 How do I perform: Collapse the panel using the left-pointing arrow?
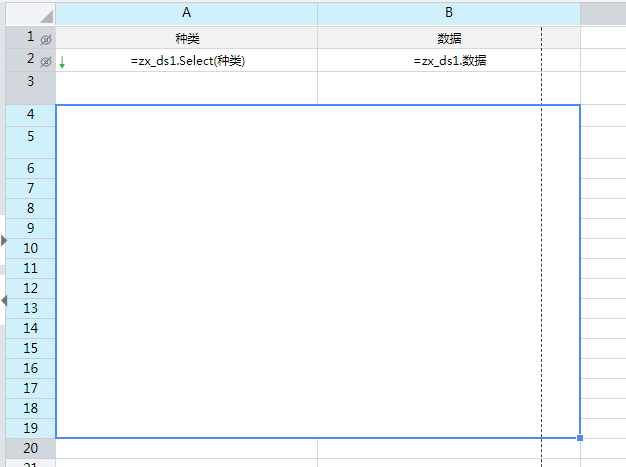click(x=4, y=299)
